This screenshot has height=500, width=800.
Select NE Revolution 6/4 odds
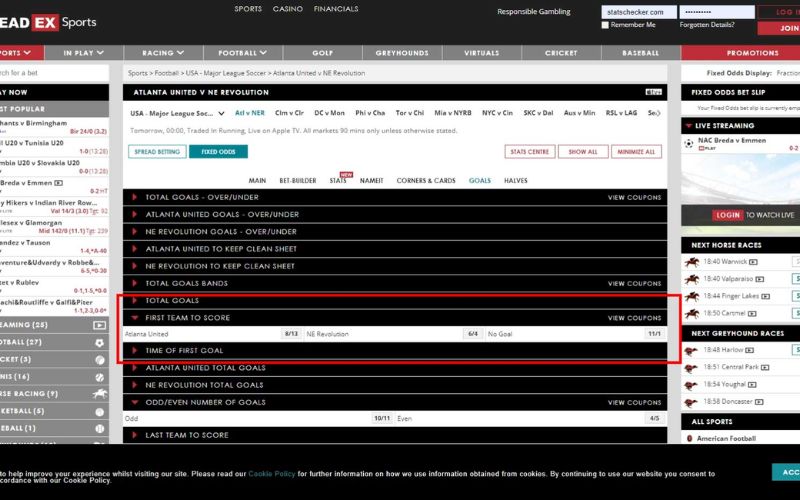[x=473, y=334]
